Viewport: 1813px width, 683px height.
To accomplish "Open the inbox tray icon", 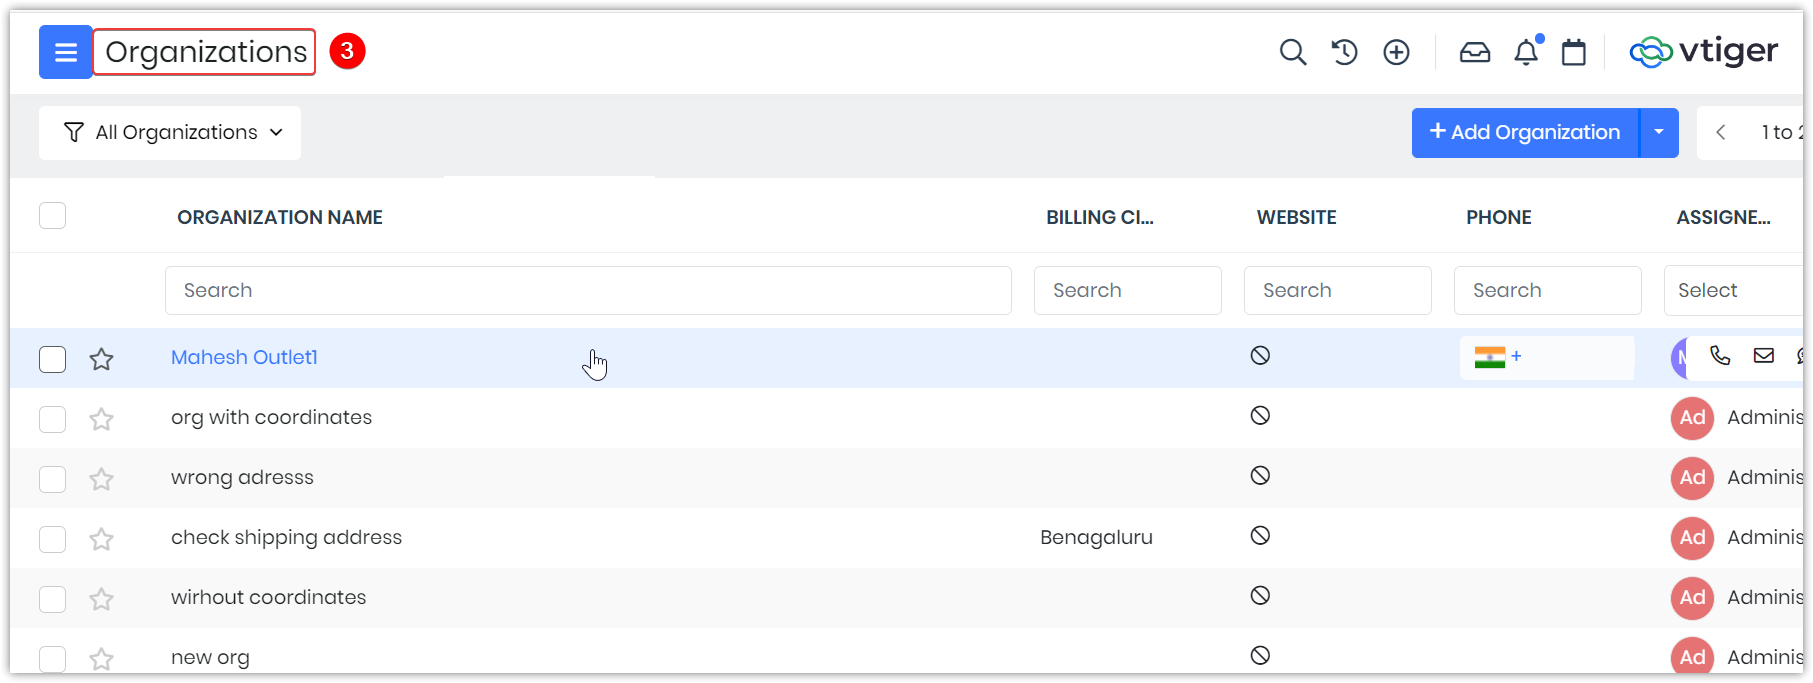I will 1474,52.
